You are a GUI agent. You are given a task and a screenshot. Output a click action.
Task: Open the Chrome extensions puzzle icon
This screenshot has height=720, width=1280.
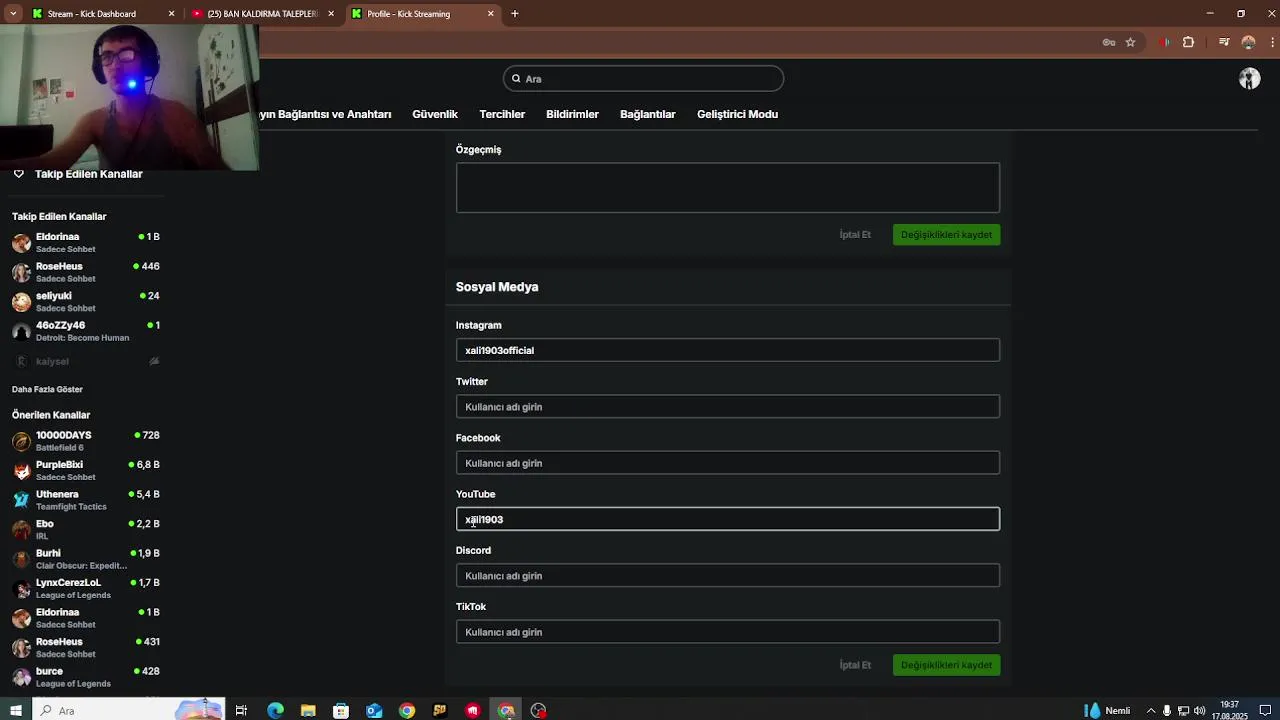1188,42
